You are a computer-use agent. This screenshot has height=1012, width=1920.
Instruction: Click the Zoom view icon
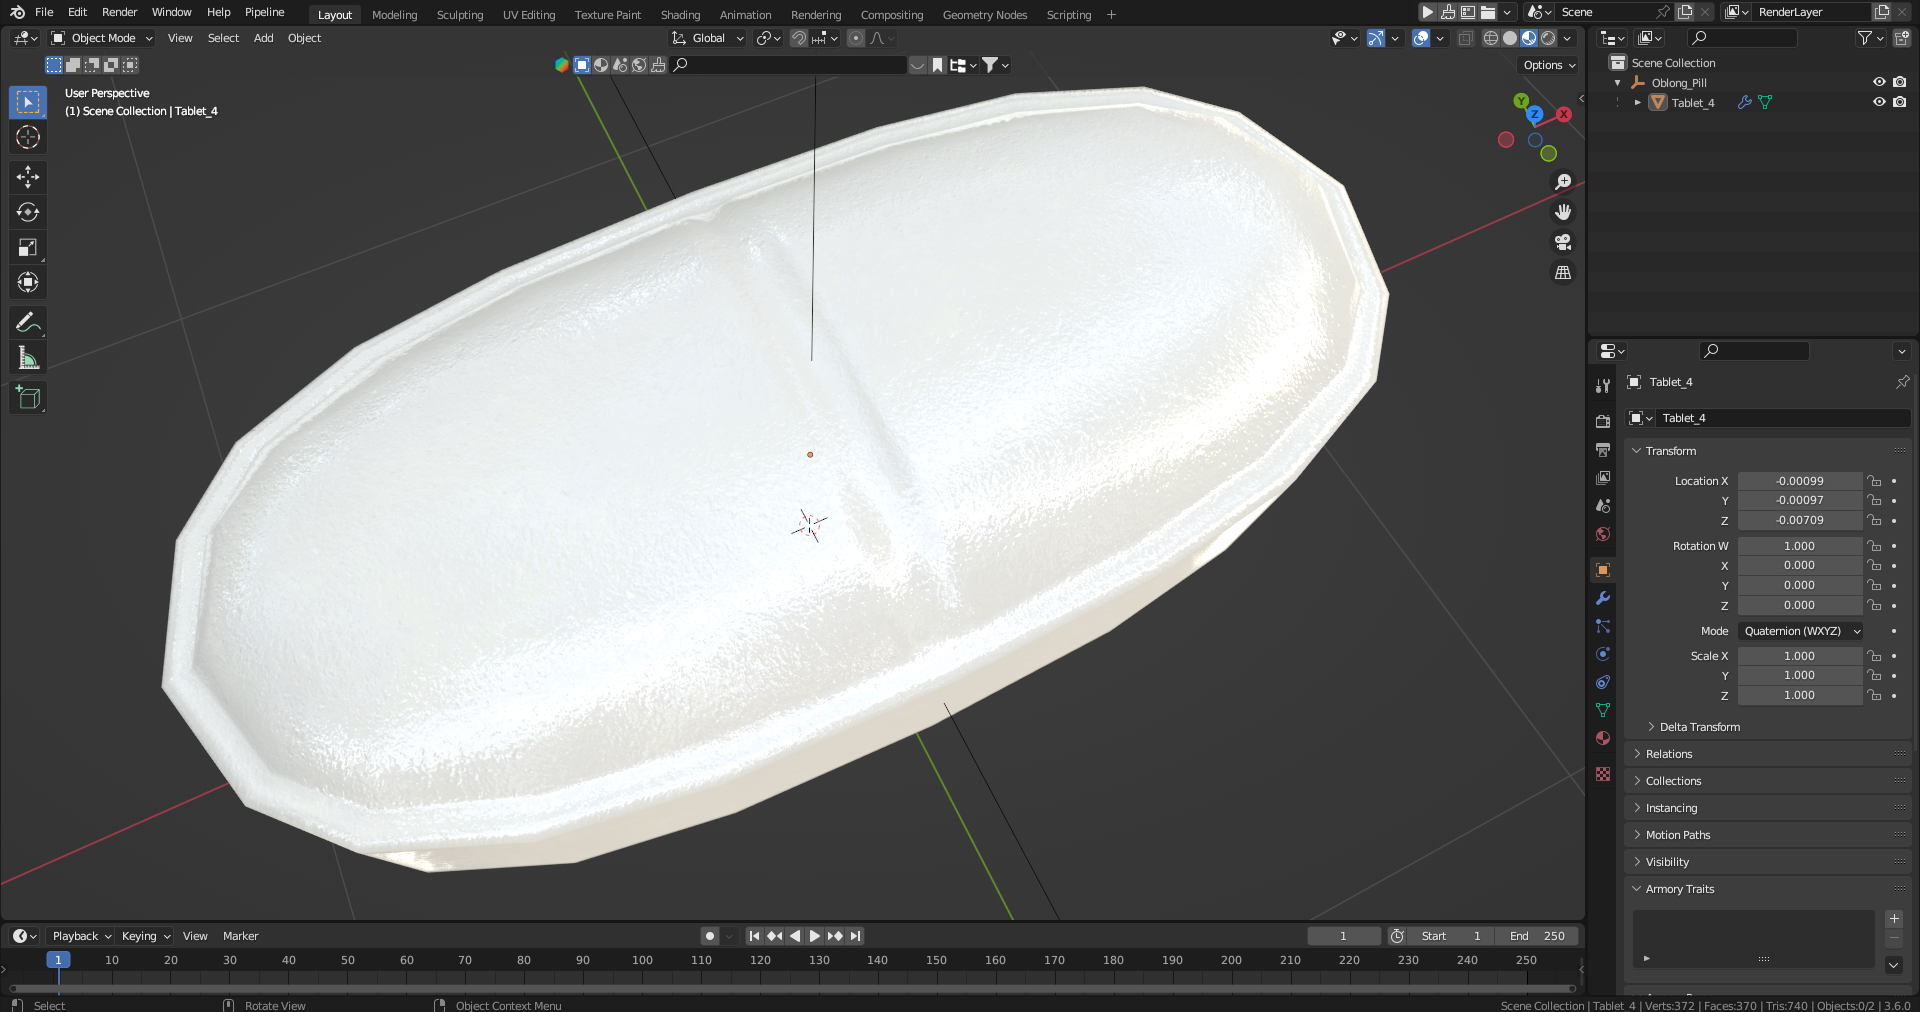pyautogui.click(x=1563, y=182)
